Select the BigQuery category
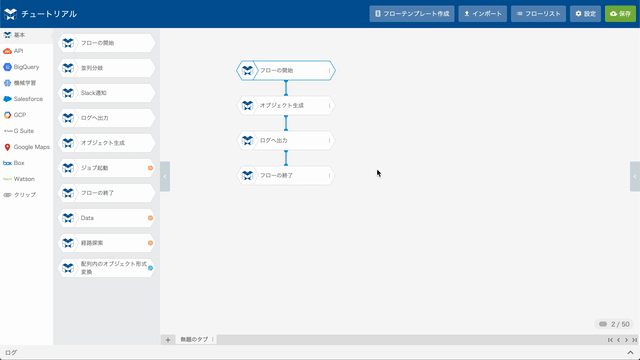The height and width of the screenshot is (360, 640). (26, 67)
